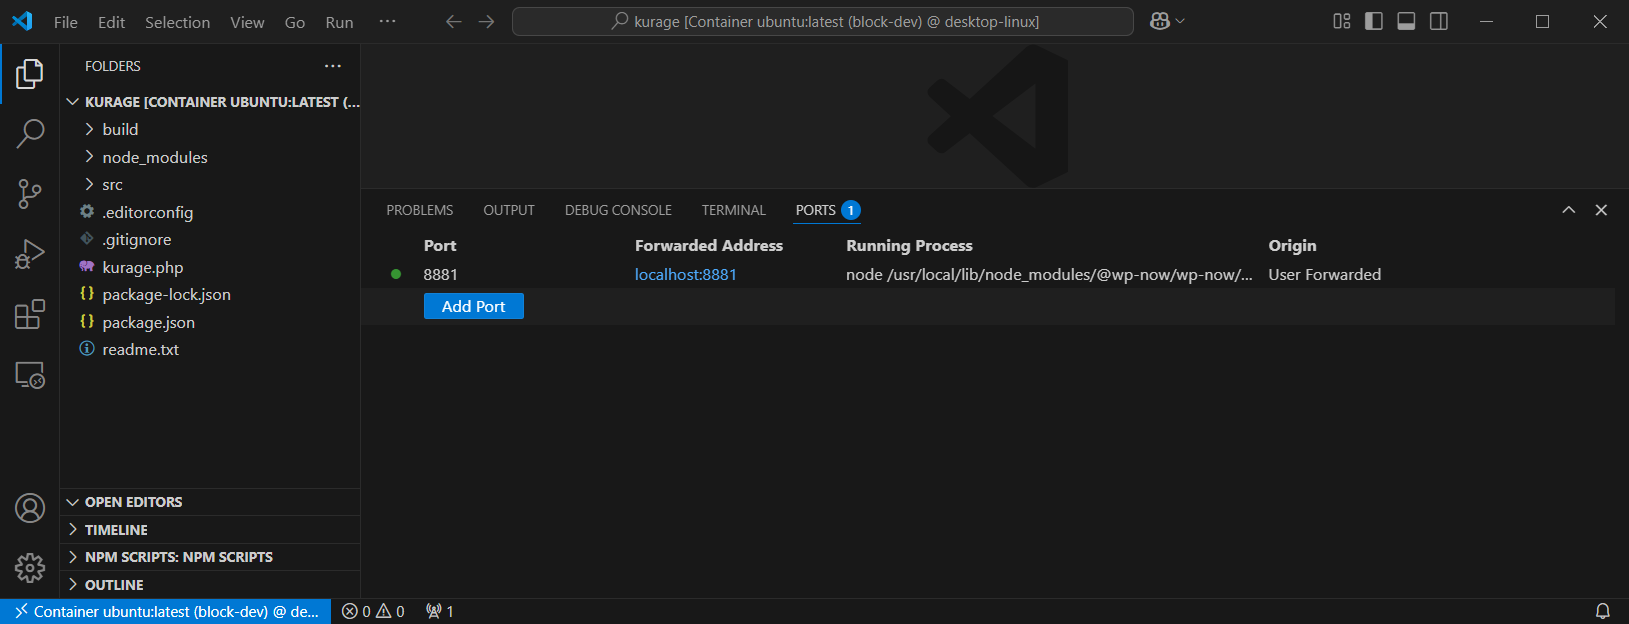
Task: Click the Add Port button
Action: (x=474, y=306)
